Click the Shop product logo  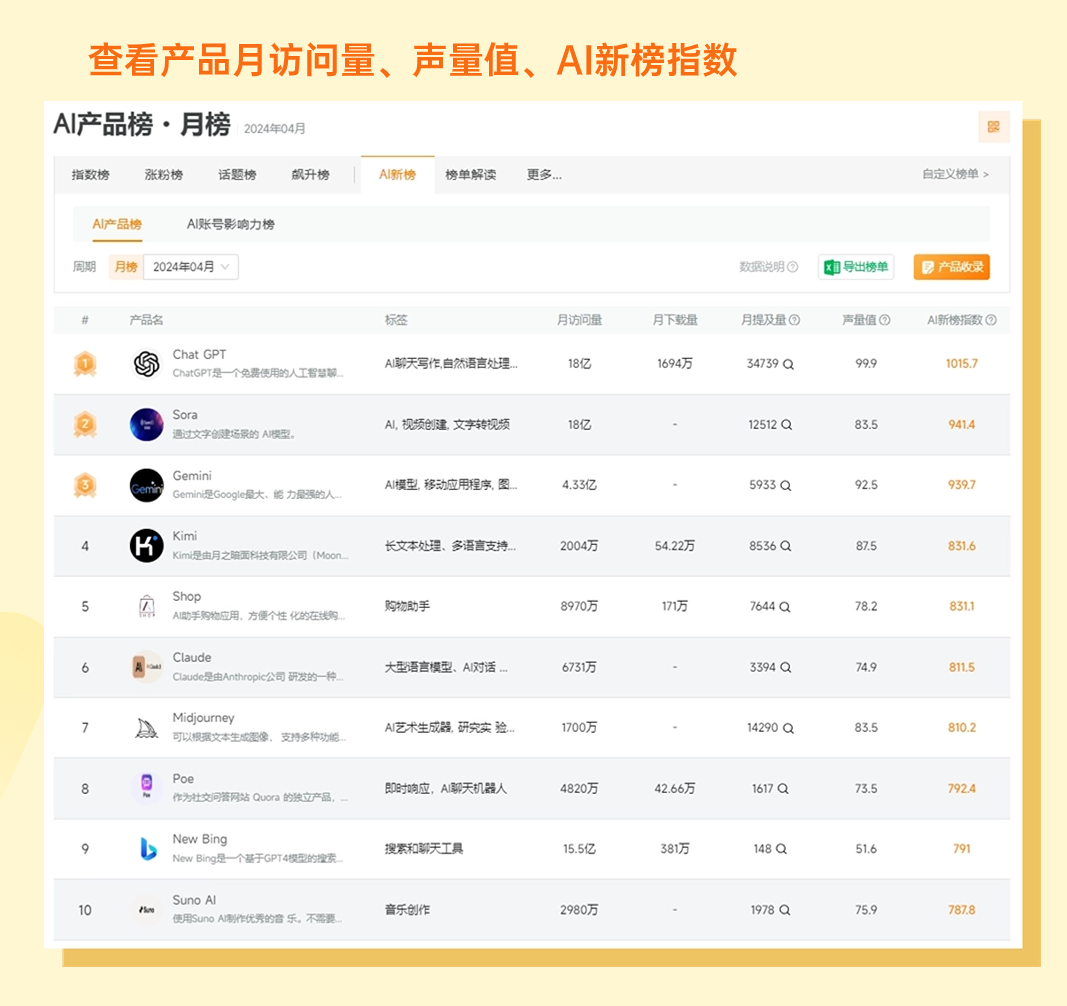pyautogui.click(x=146, y=606)
